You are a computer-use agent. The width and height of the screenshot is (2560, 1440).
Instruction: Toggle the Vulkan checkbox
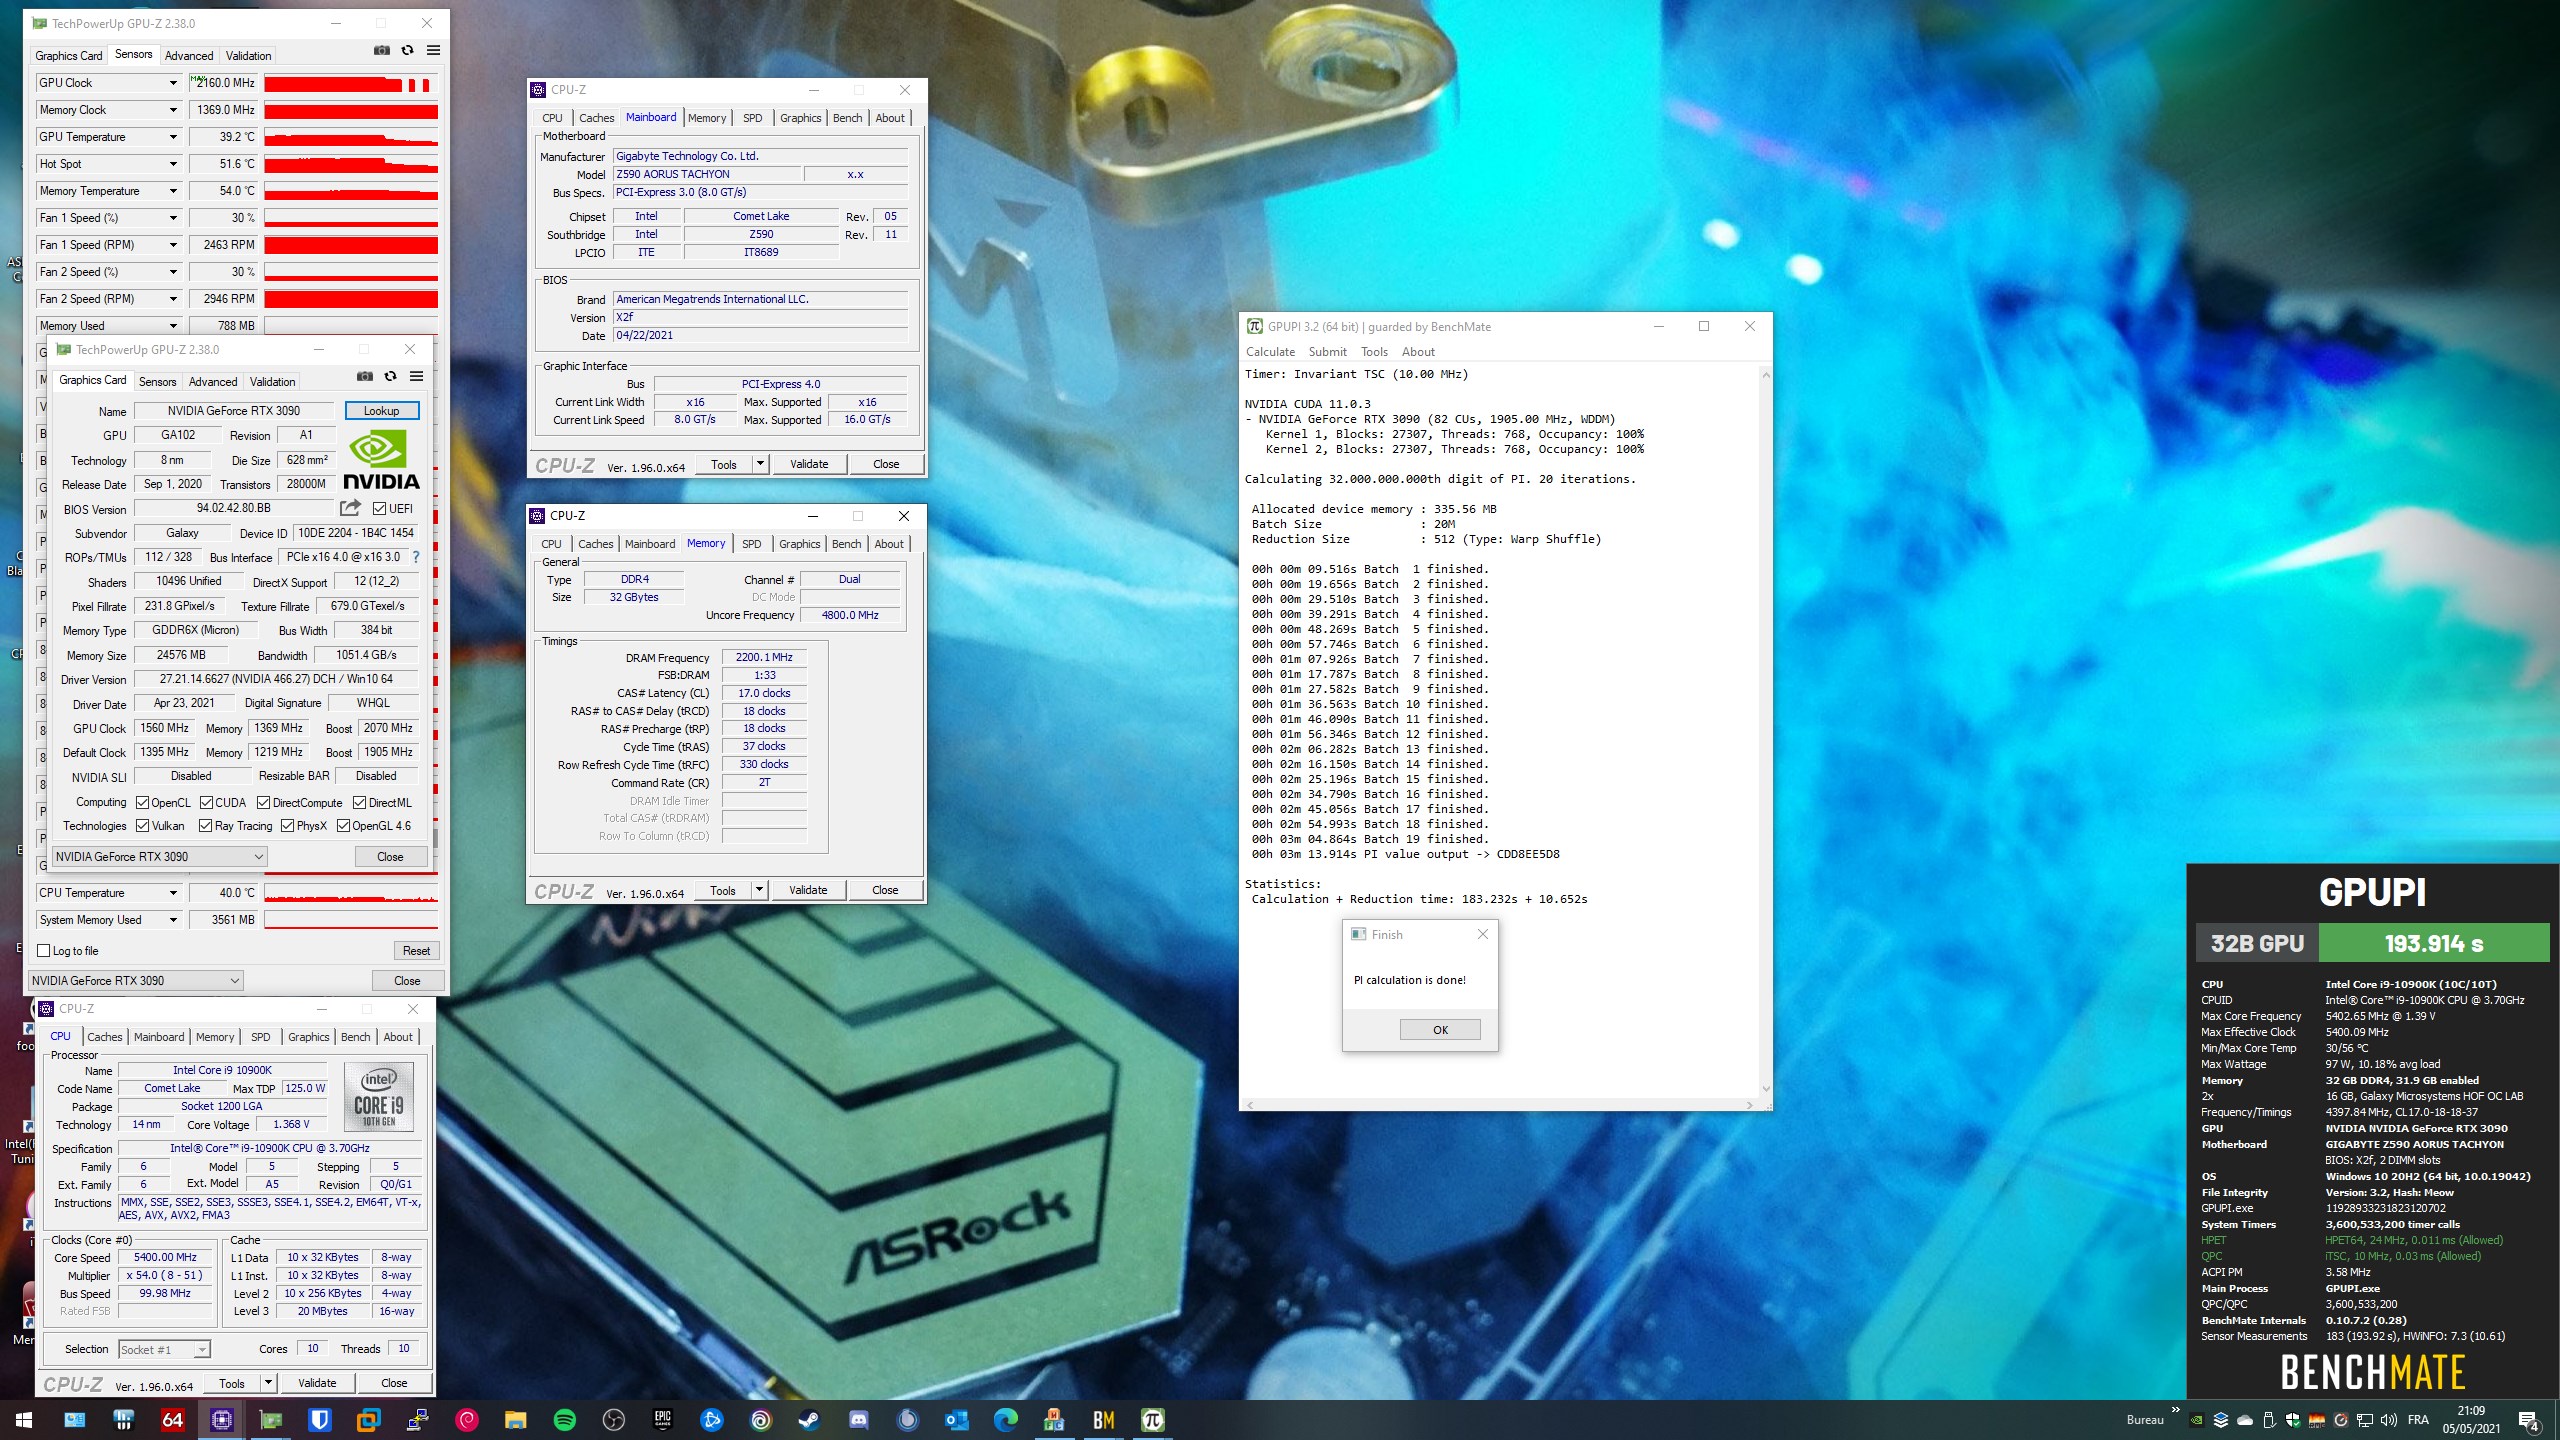(x=143, y=825)
